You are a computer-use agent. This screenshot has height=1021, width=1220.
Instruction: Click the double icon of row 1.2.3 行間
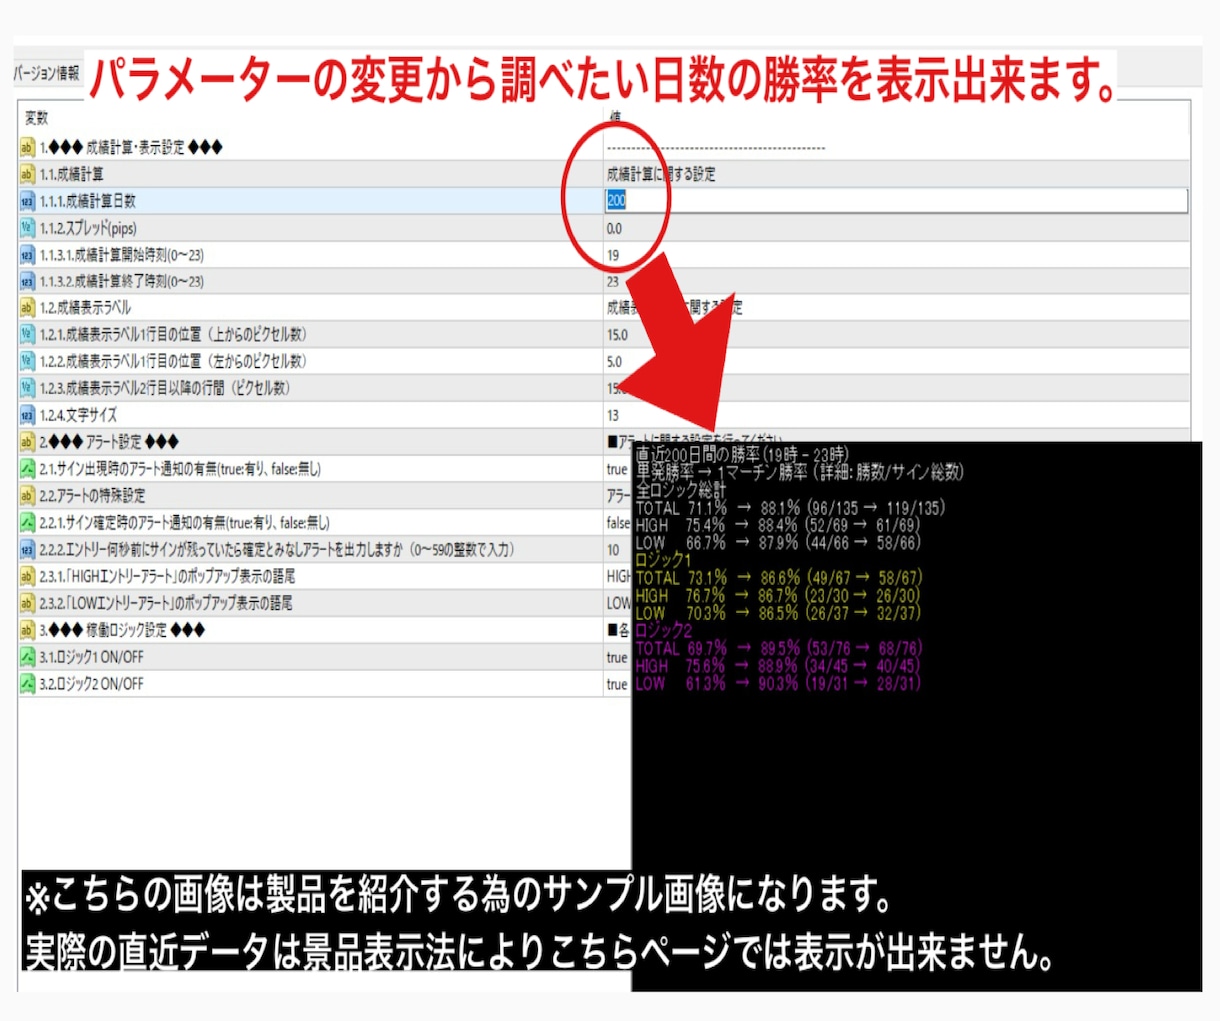(x=27, y=388)
